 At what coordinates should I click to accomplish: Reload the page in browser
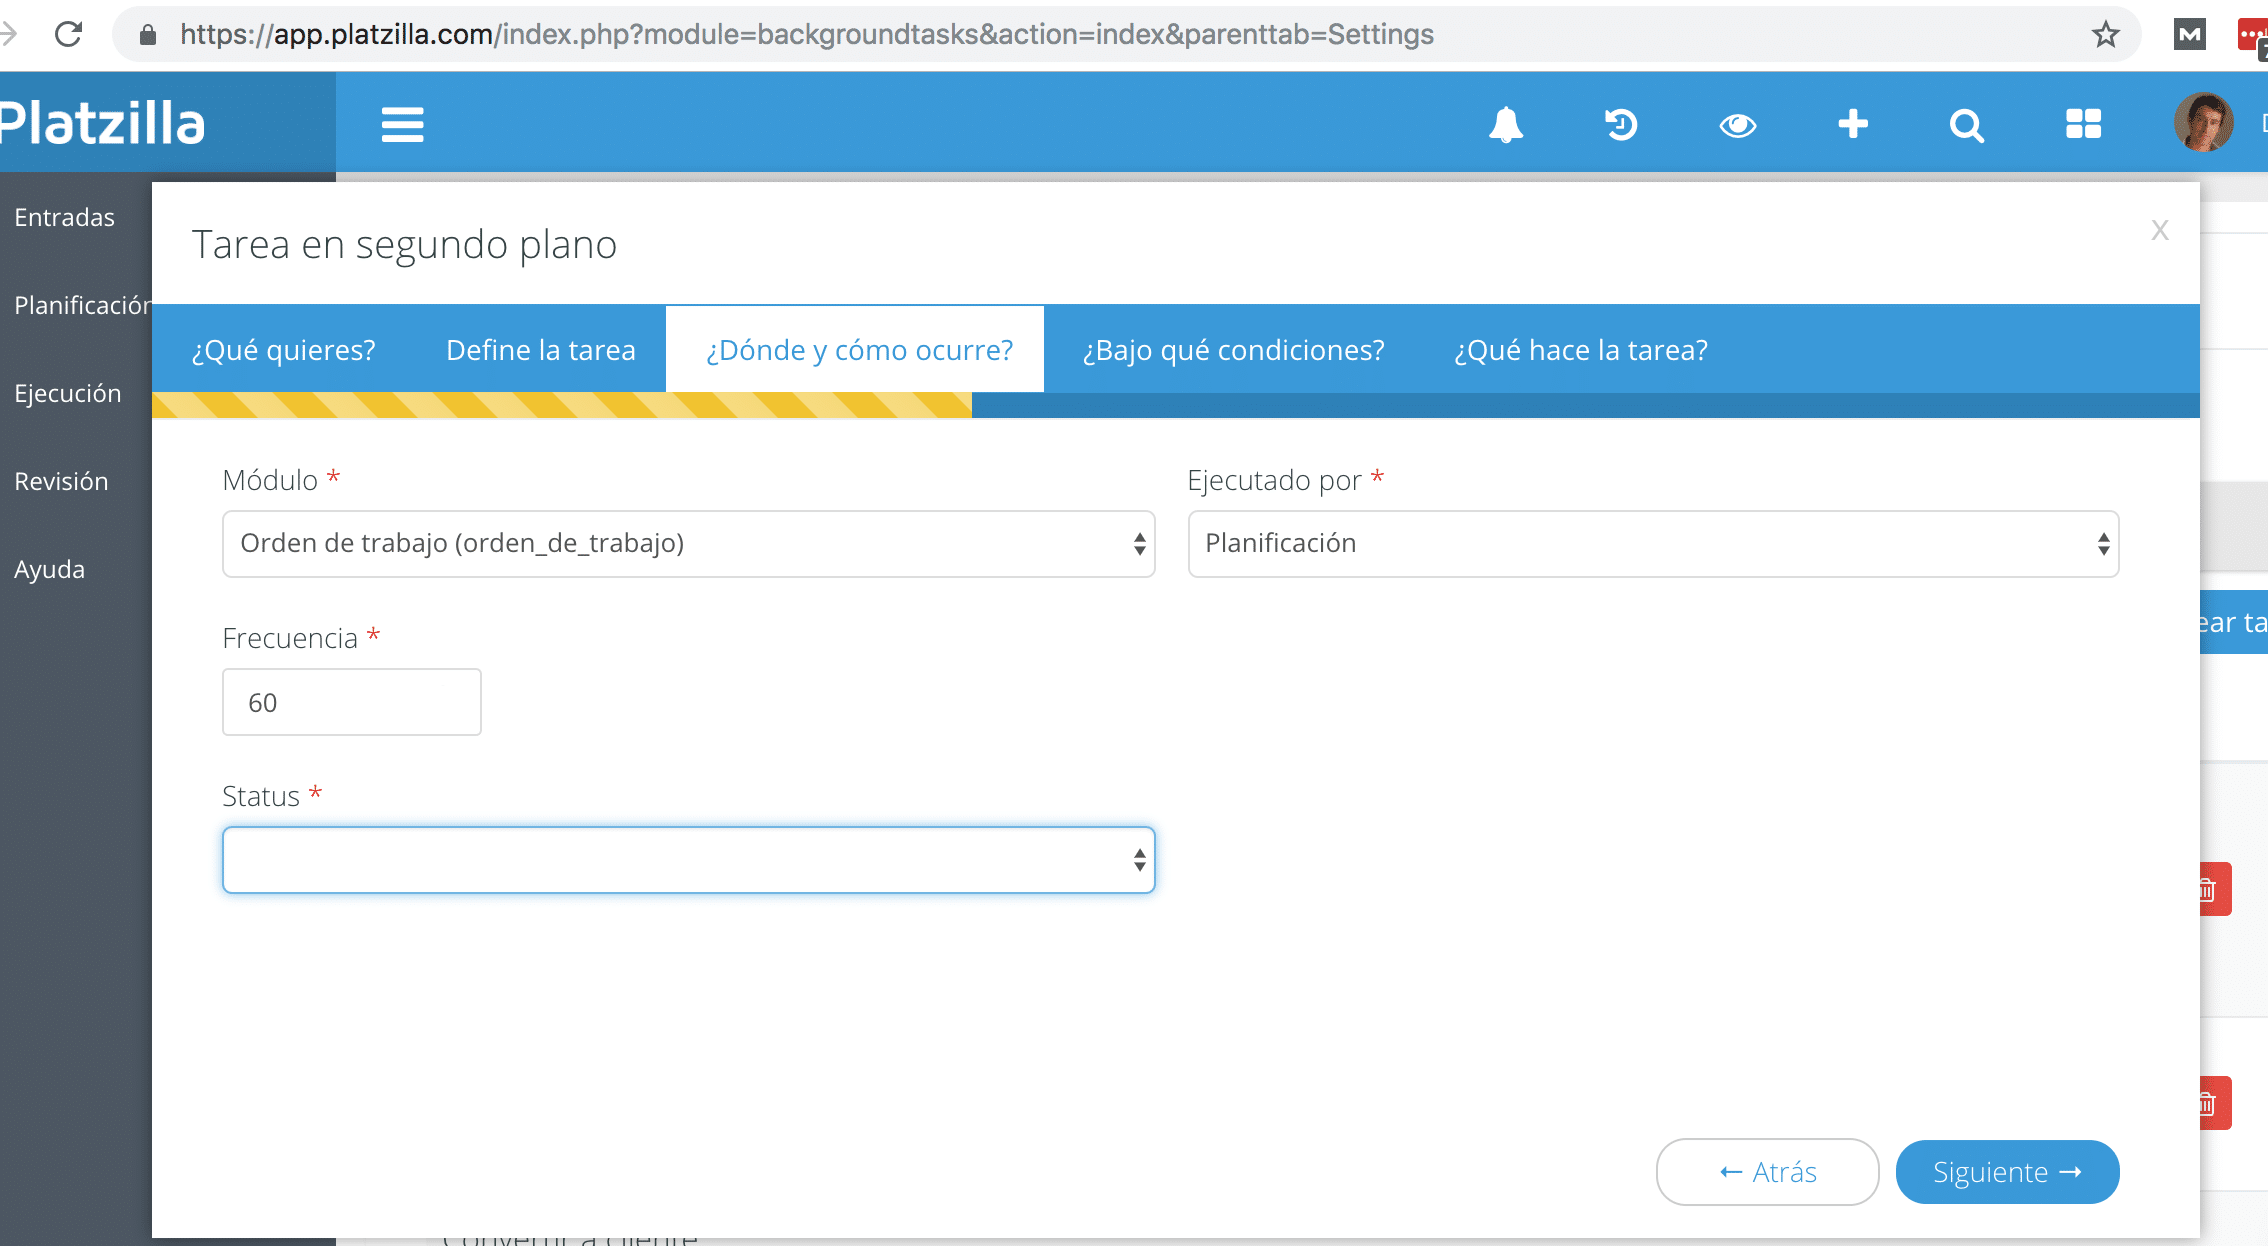(x=68, y=35)
